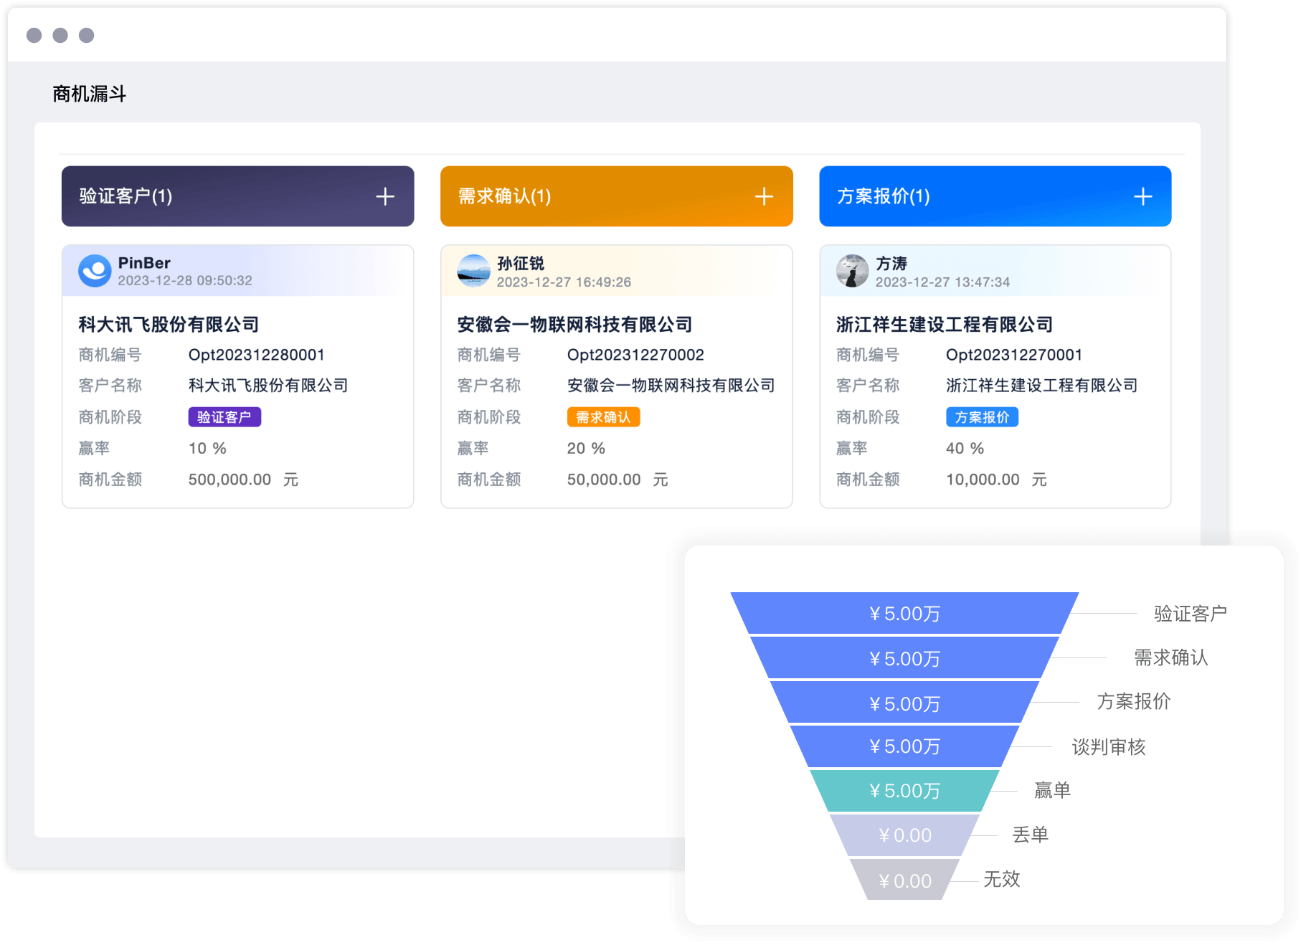Click purple 验证客户 stage tag

click(224, 417)
